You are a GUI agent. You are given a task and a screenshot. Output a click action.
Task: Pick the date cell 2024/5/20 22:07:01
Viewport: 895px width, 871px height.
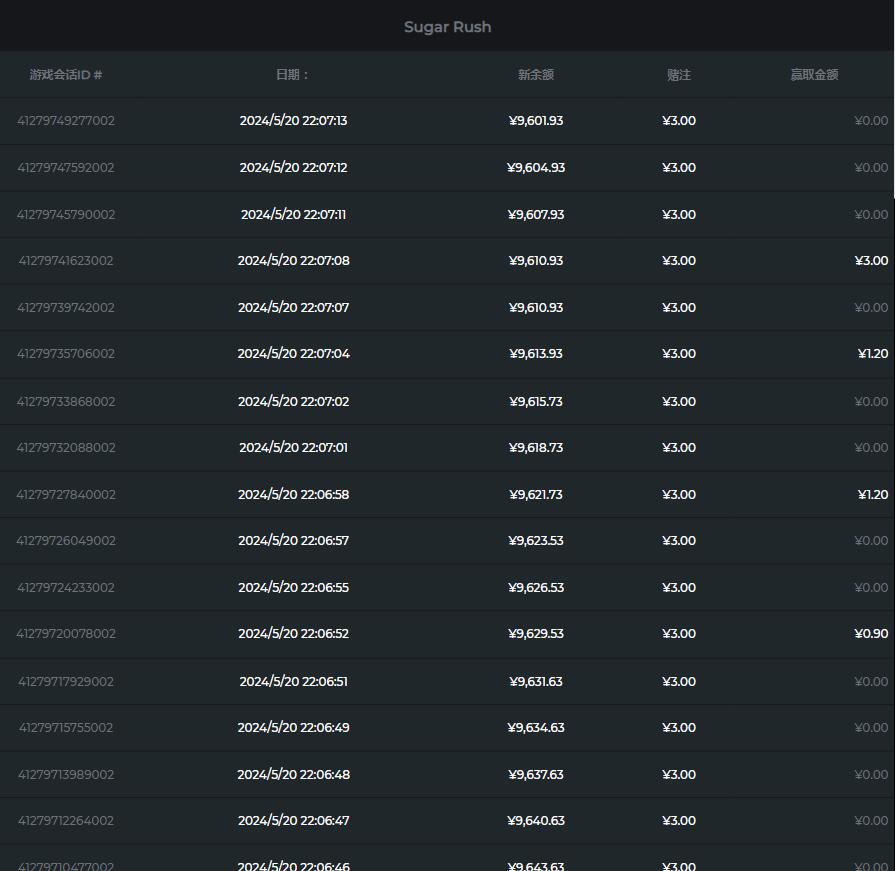293,447
